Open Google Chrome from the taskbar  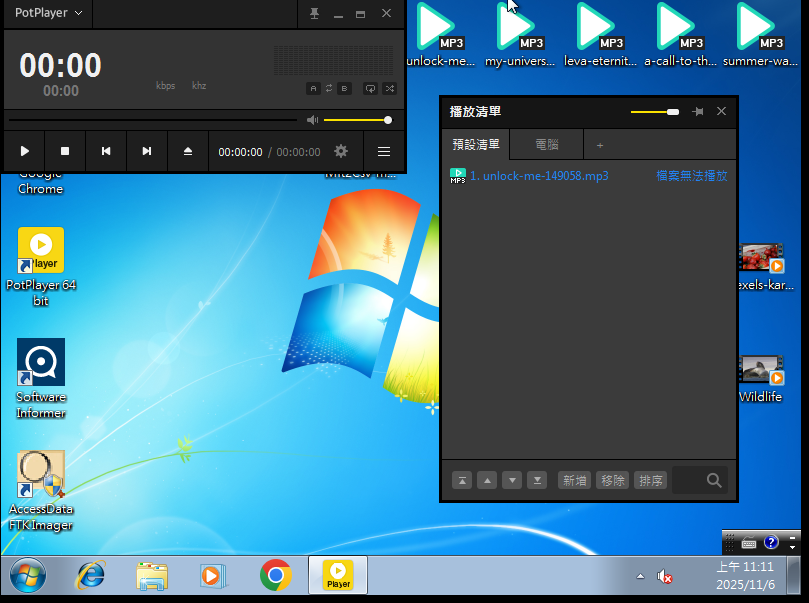tap(276, 575)
